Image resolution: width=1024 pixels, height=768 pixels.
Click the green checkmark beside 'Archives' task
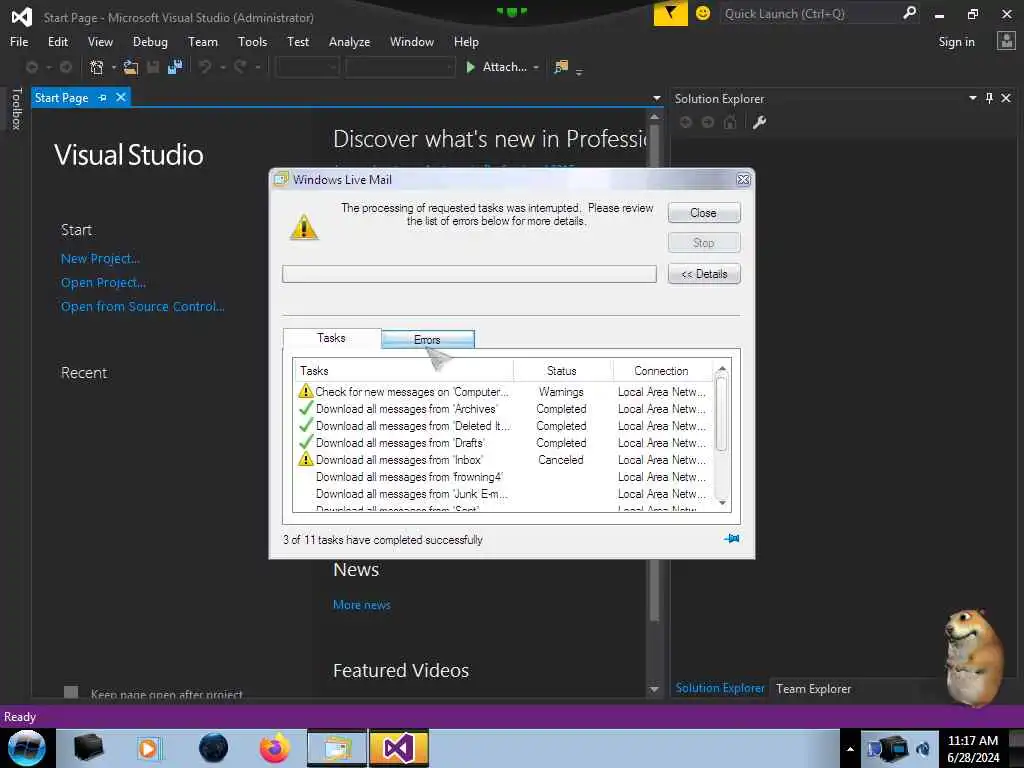(305, 408)
